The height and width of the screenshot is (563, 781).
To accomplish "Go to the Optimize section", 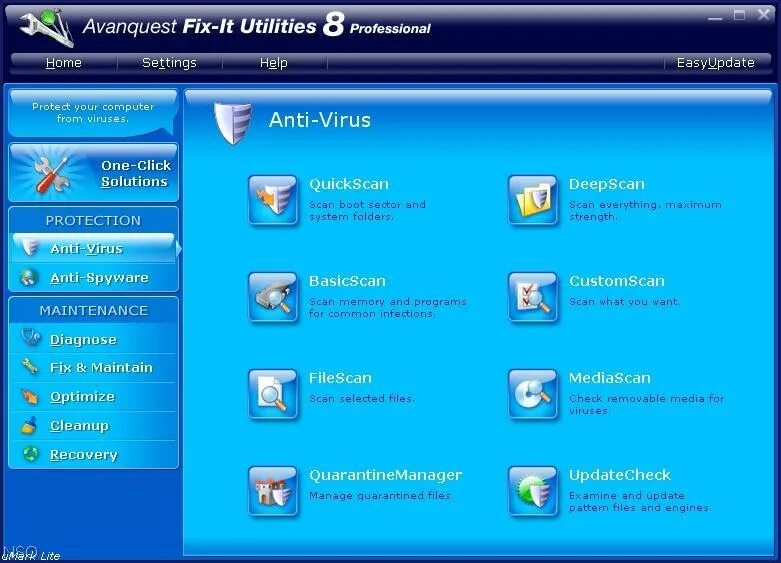I will [x=94, y=397].
